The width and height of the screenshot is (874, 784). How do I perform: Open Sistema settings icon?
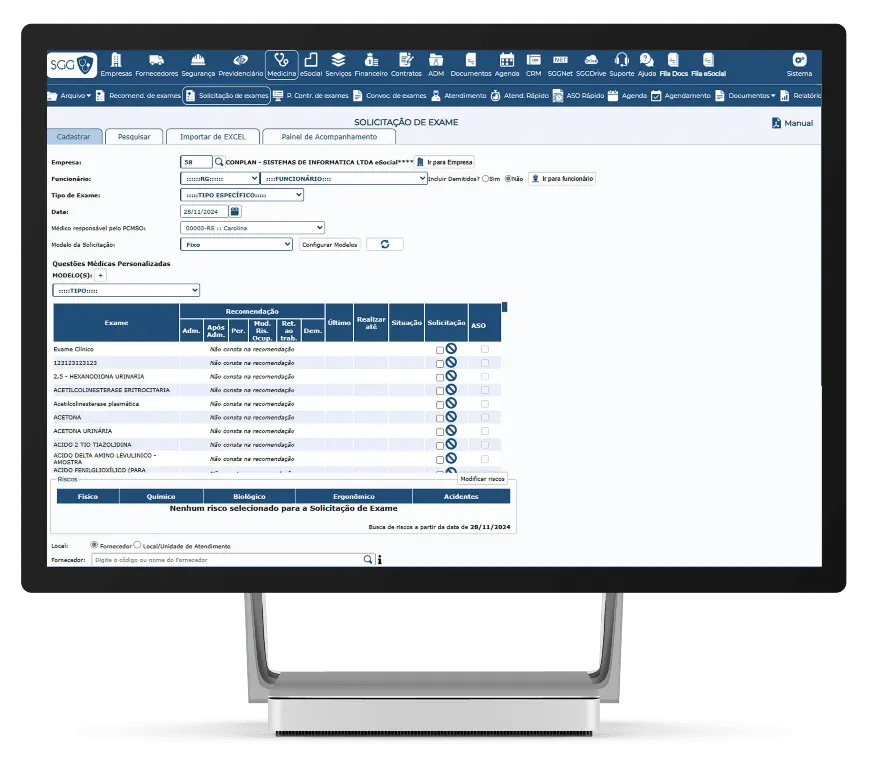[x=799, y=65]
